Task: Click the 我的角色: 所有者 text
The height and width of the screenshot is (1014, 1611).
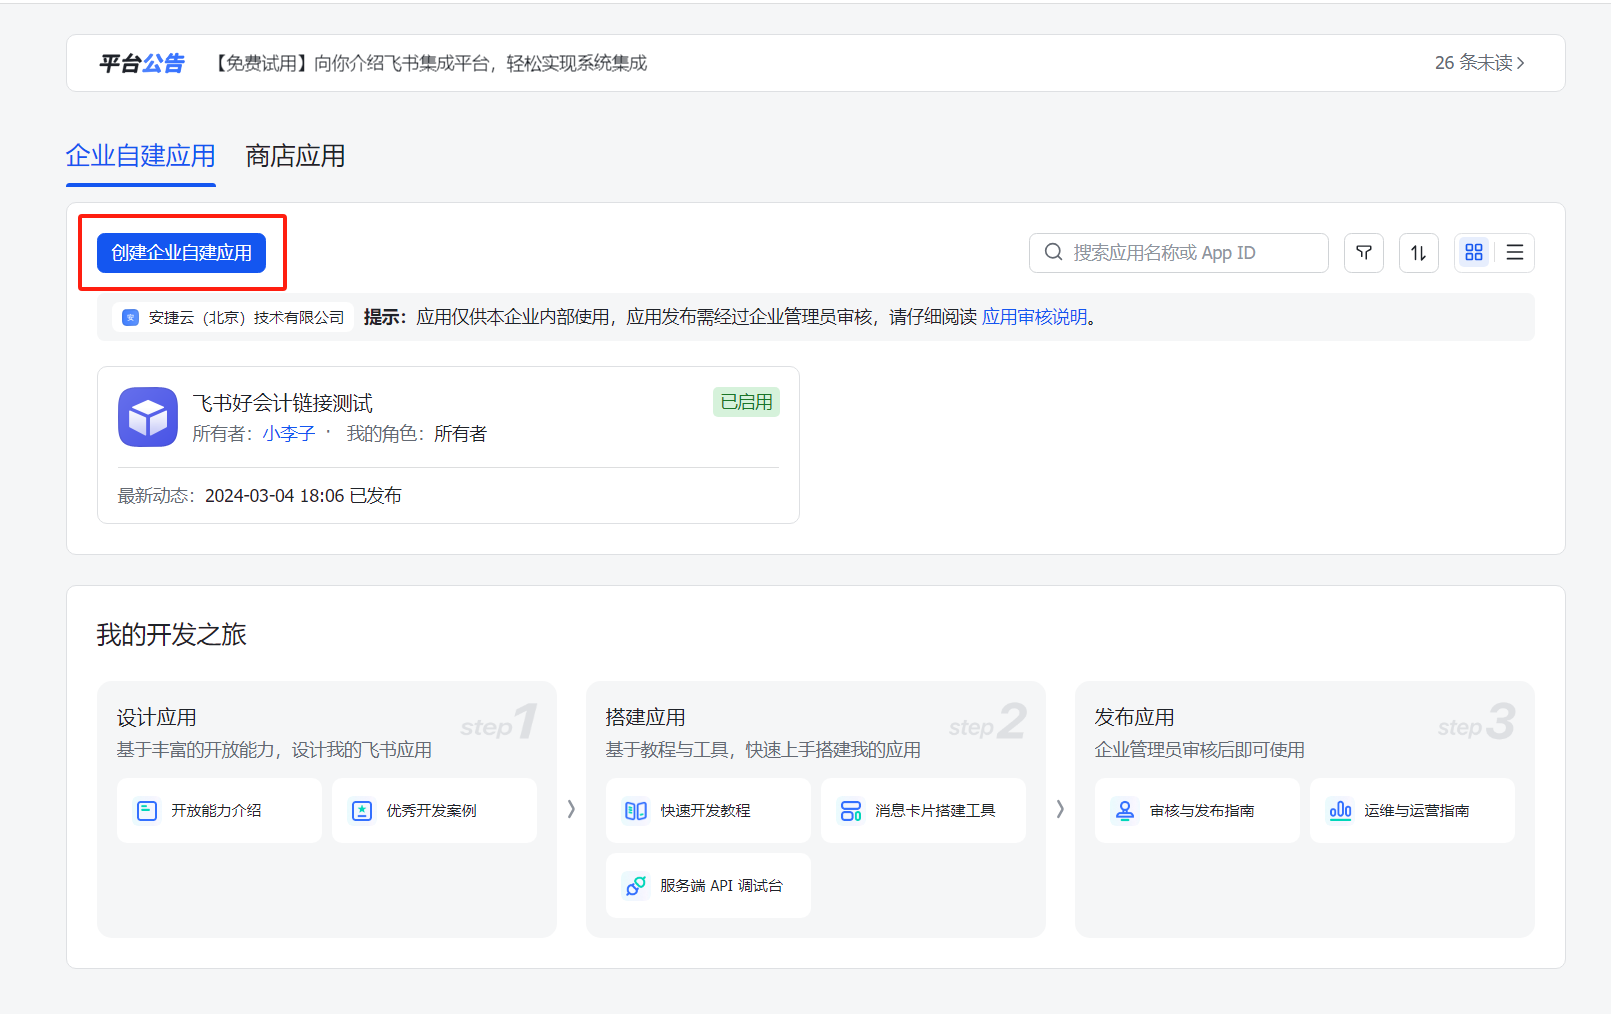Action: tap(417, 433)
